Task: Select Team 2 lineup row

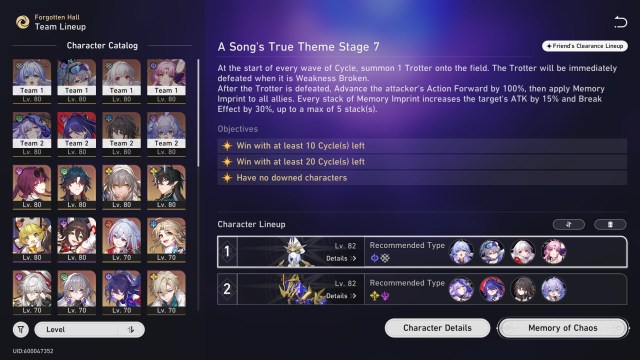Action: pyautogui.click(x=422, y=289)
